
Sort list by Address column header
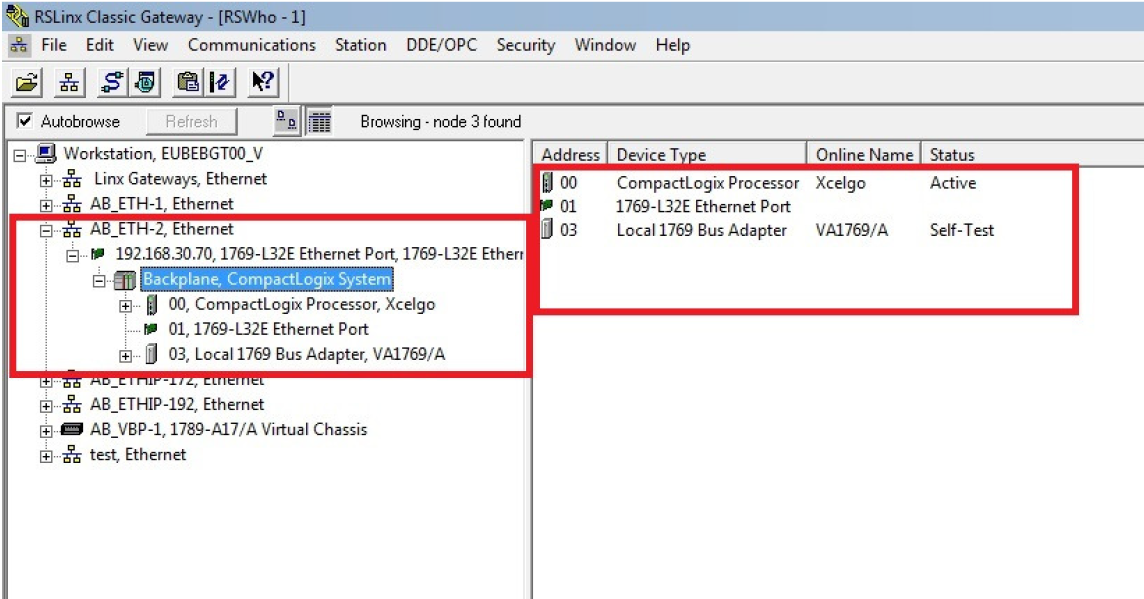click(571, 155)
